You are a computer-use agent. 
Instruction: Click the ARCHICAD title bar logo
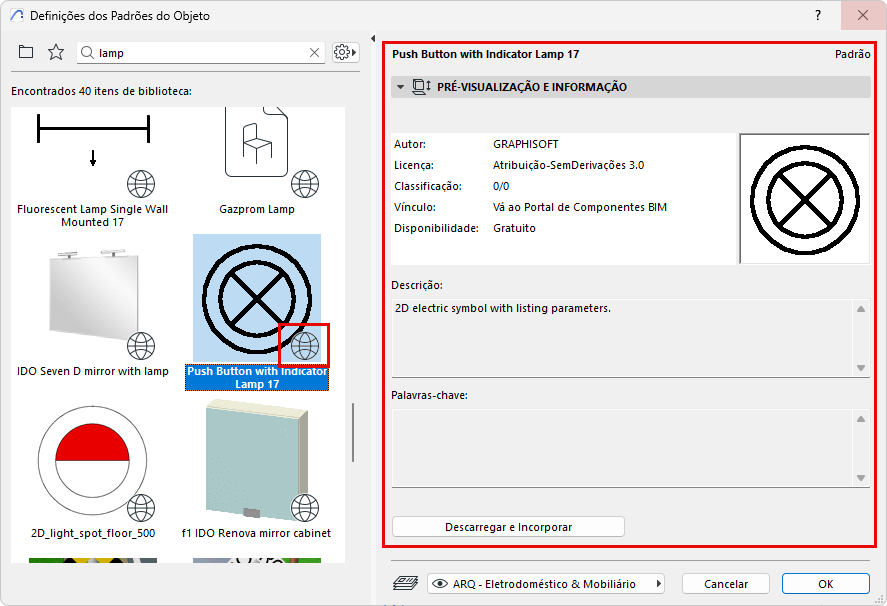click(x=17, y=15)
